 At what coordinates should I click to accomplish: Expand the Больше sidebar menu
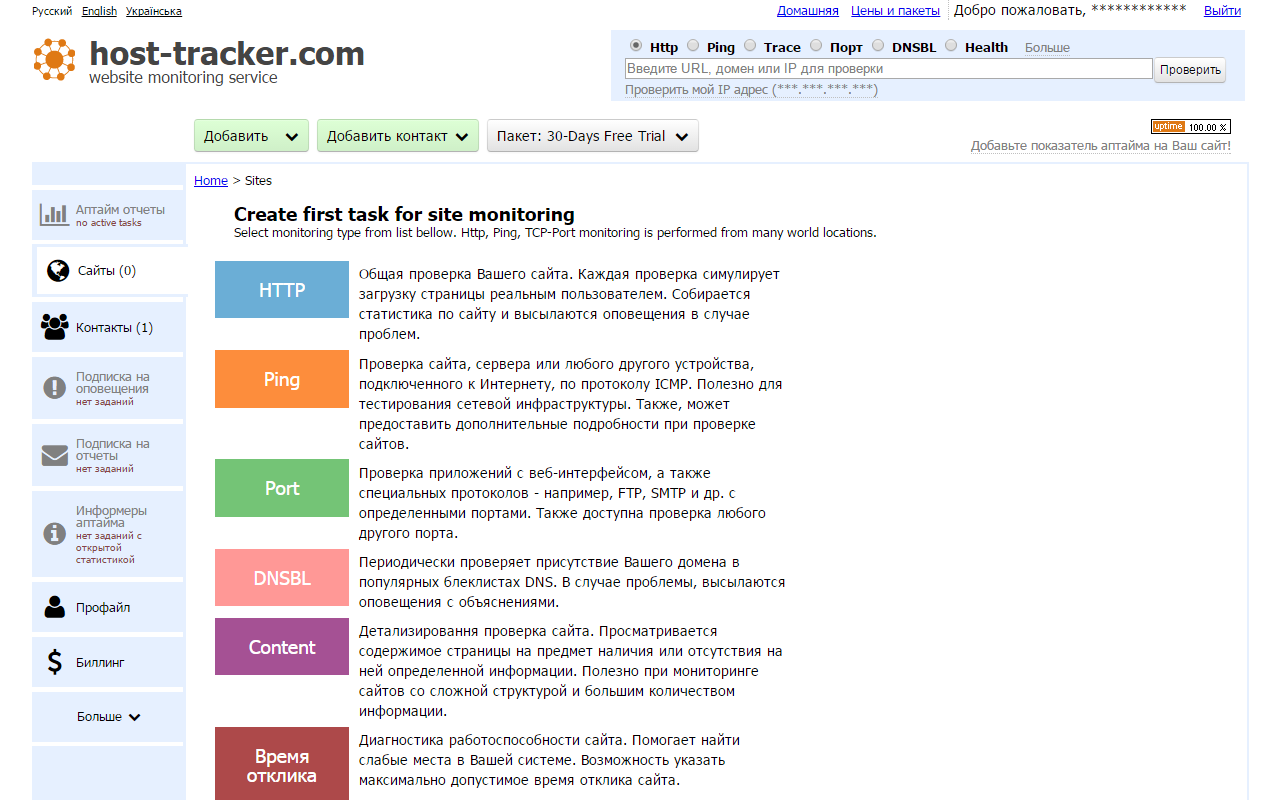pyautogui.click(x=109, y=717)
